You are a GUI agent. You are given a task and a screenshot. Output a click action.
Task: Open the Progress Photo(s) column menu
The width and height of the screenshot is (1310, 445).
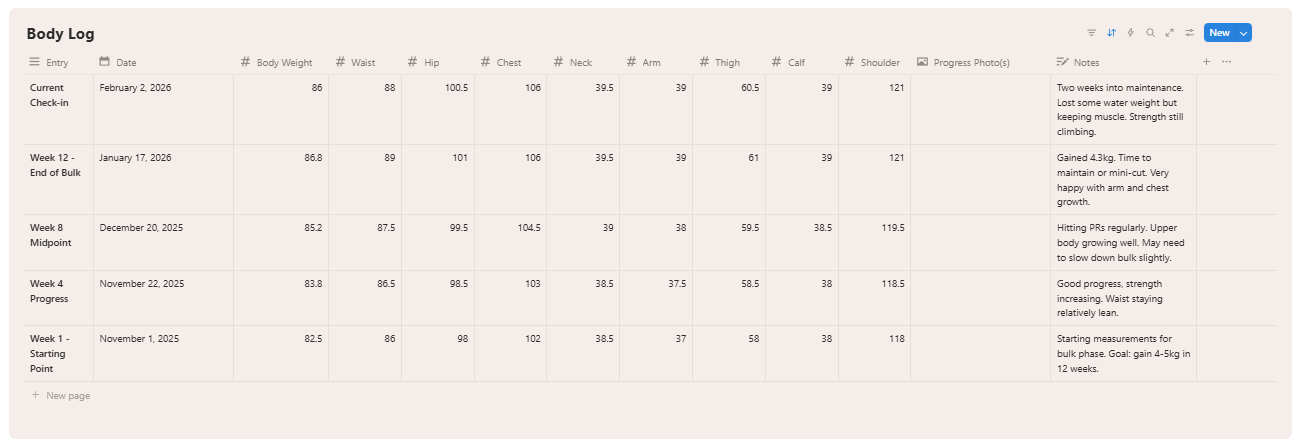click(x=970, y=63)
